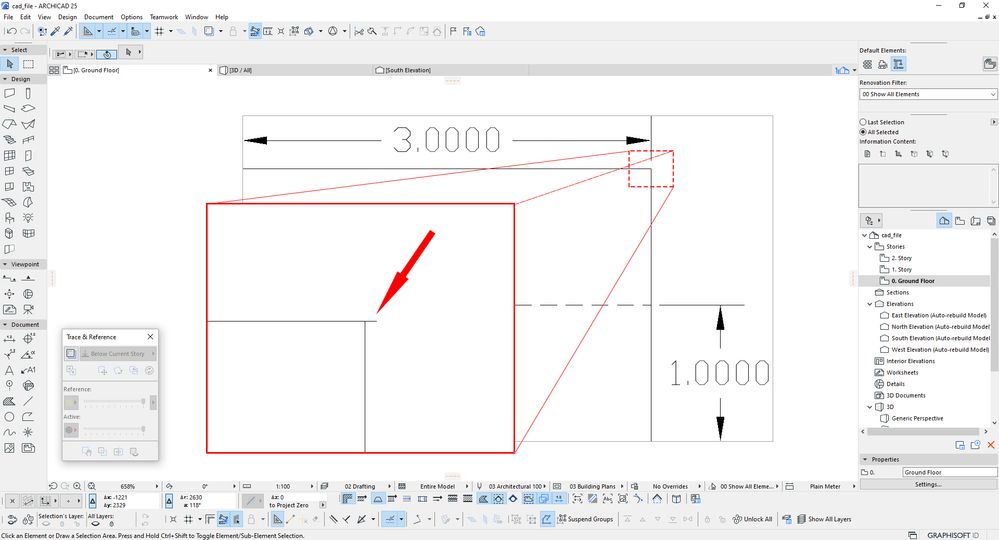Activate the Wall tool
The width and height of the screenshot is (999, 540).
pyautogui.click(x=10, y=93)
